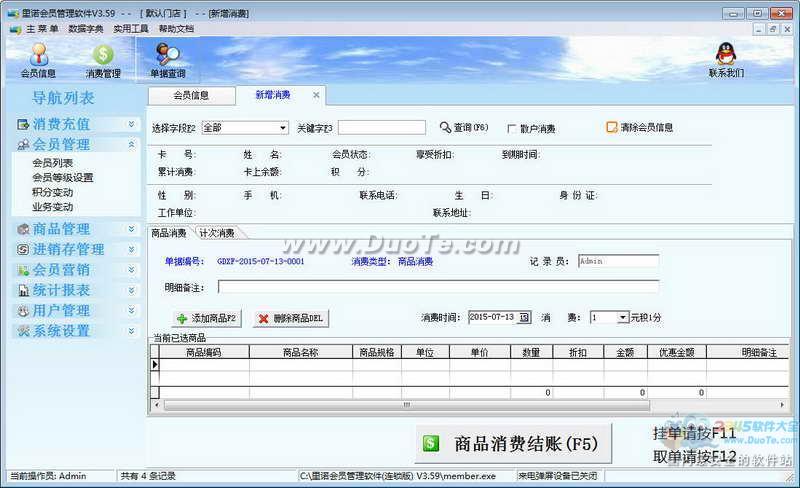Click status bar text 当前操作员: Admin
Screen dimensions: 800x488
point(48,476)
